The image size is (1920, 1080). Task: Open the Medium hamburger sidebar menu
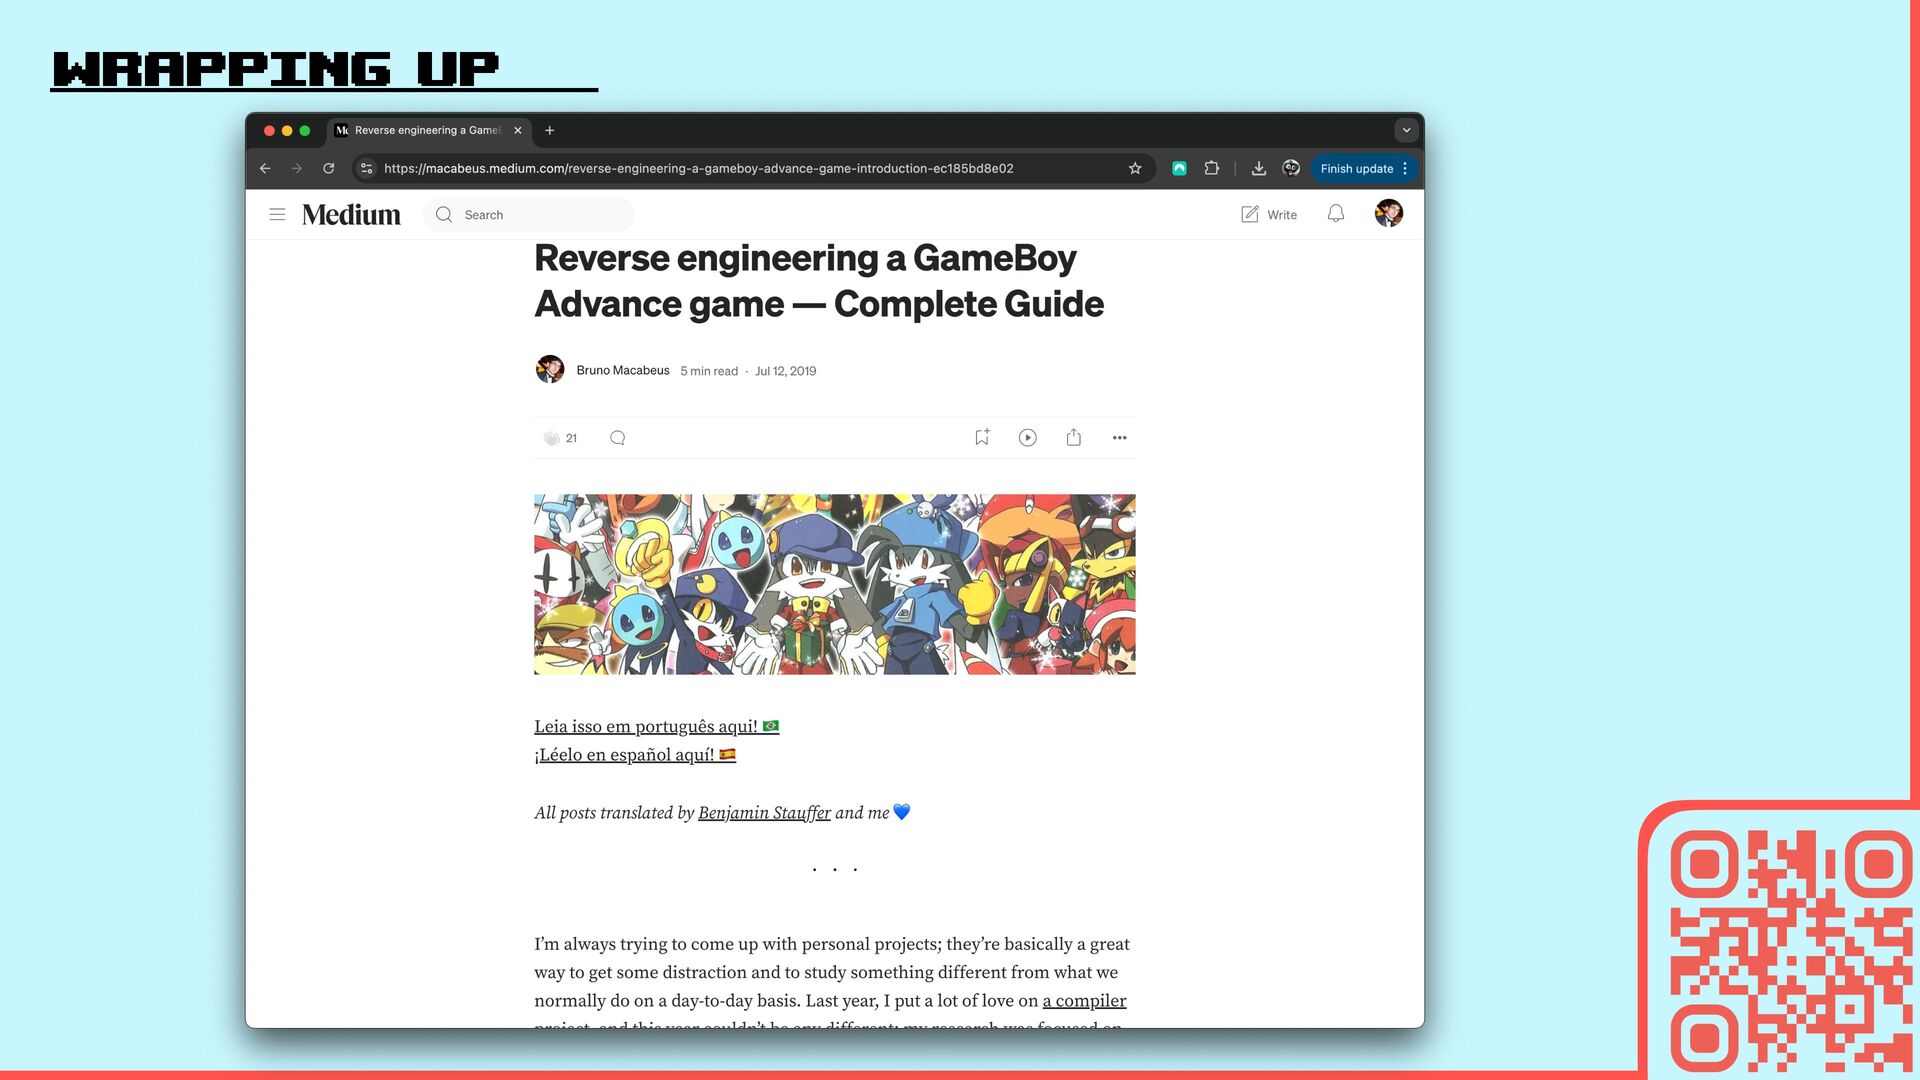click(x=277, y=215)
